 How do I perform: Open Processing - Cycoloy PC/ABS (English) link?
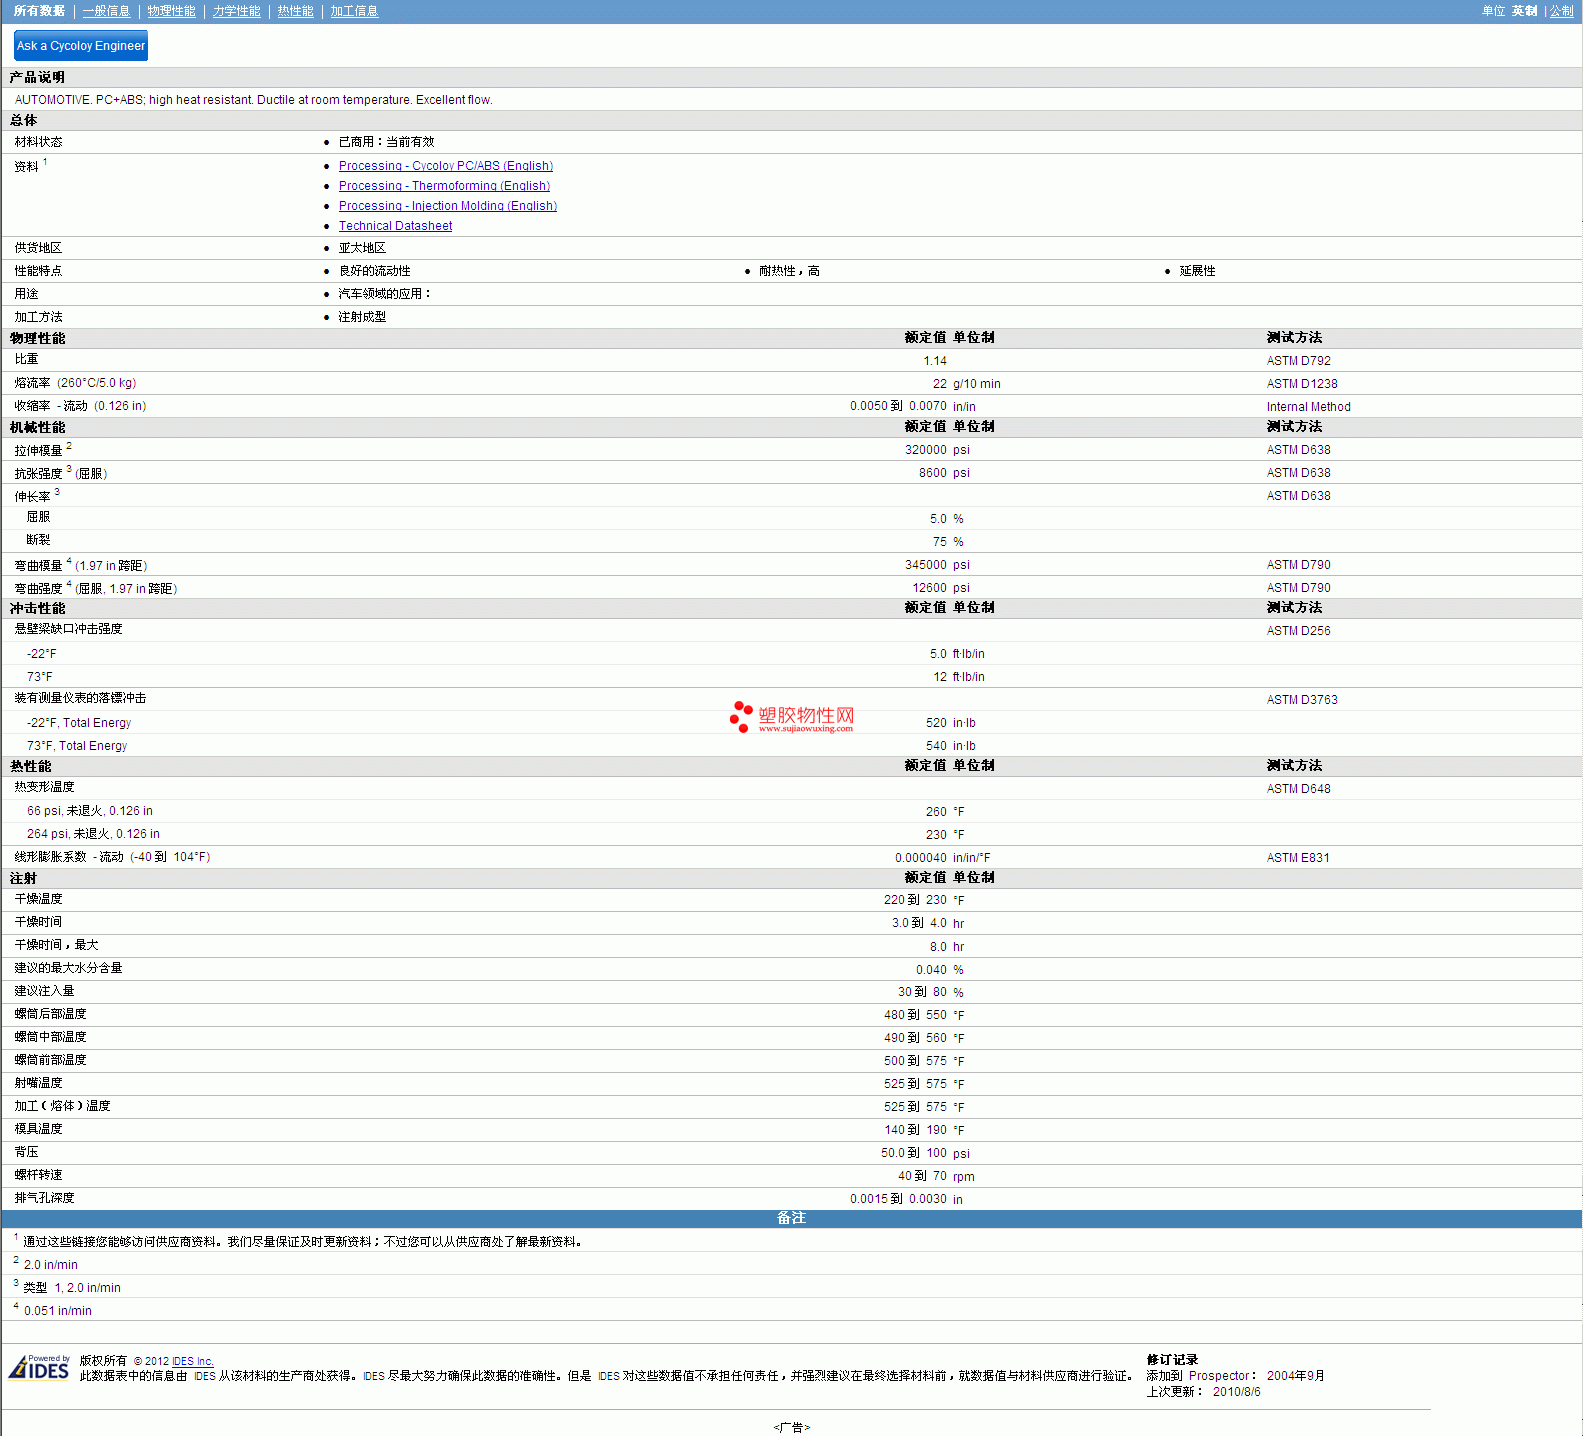[x=445, y=166]
